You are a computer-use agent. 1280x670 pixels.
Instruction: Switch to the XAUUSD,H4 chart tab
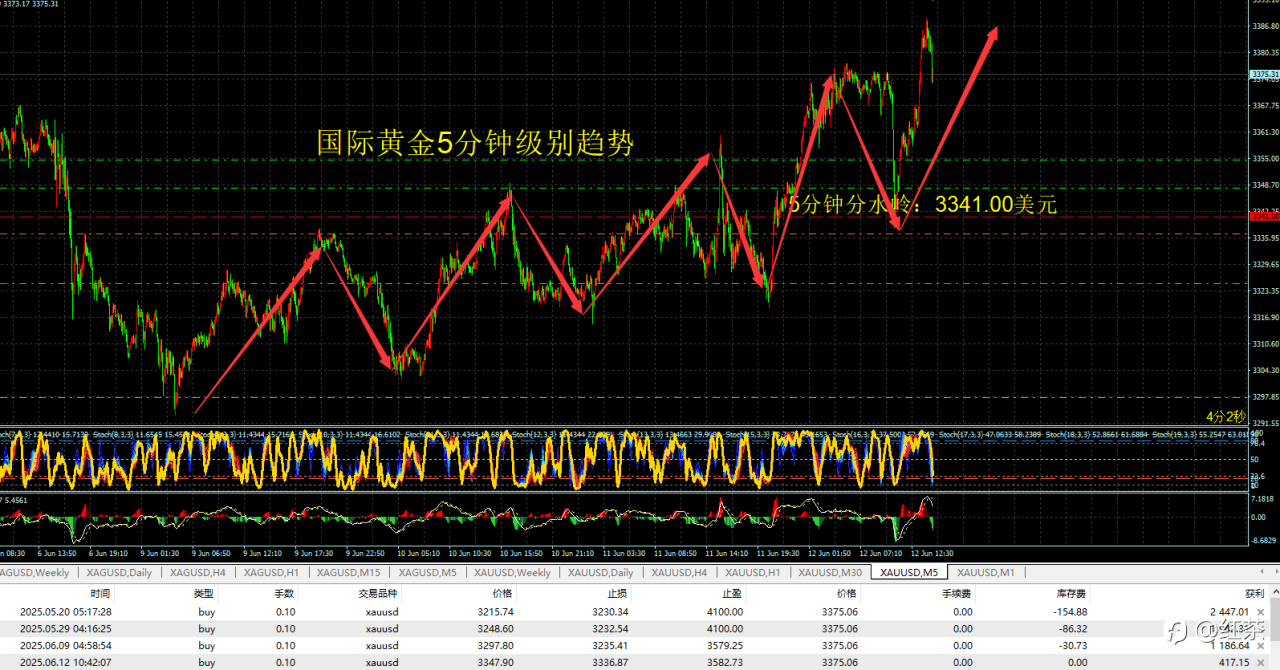[680, 573]
